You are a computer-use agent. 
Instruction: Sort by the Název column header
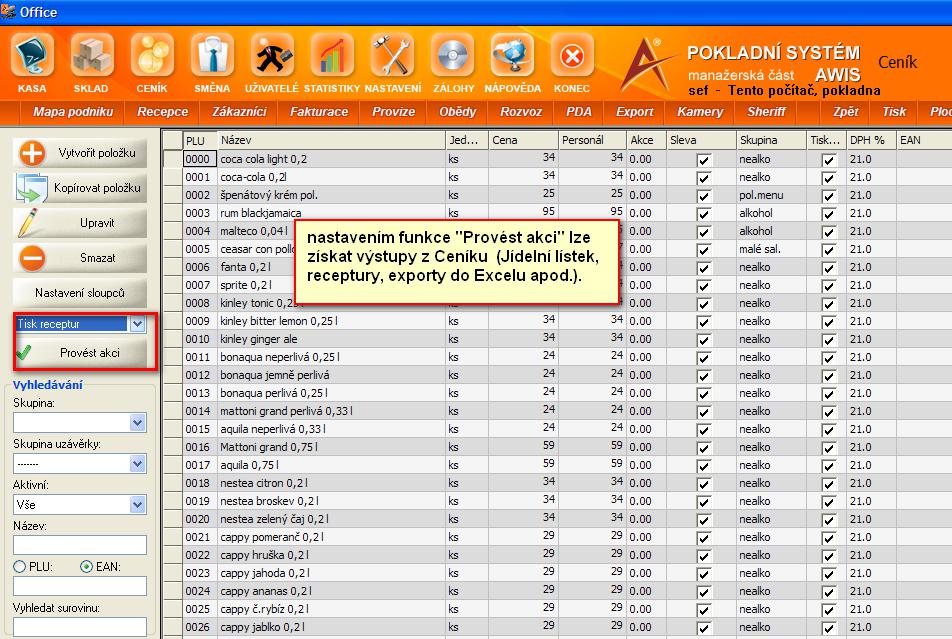(331, 140)
